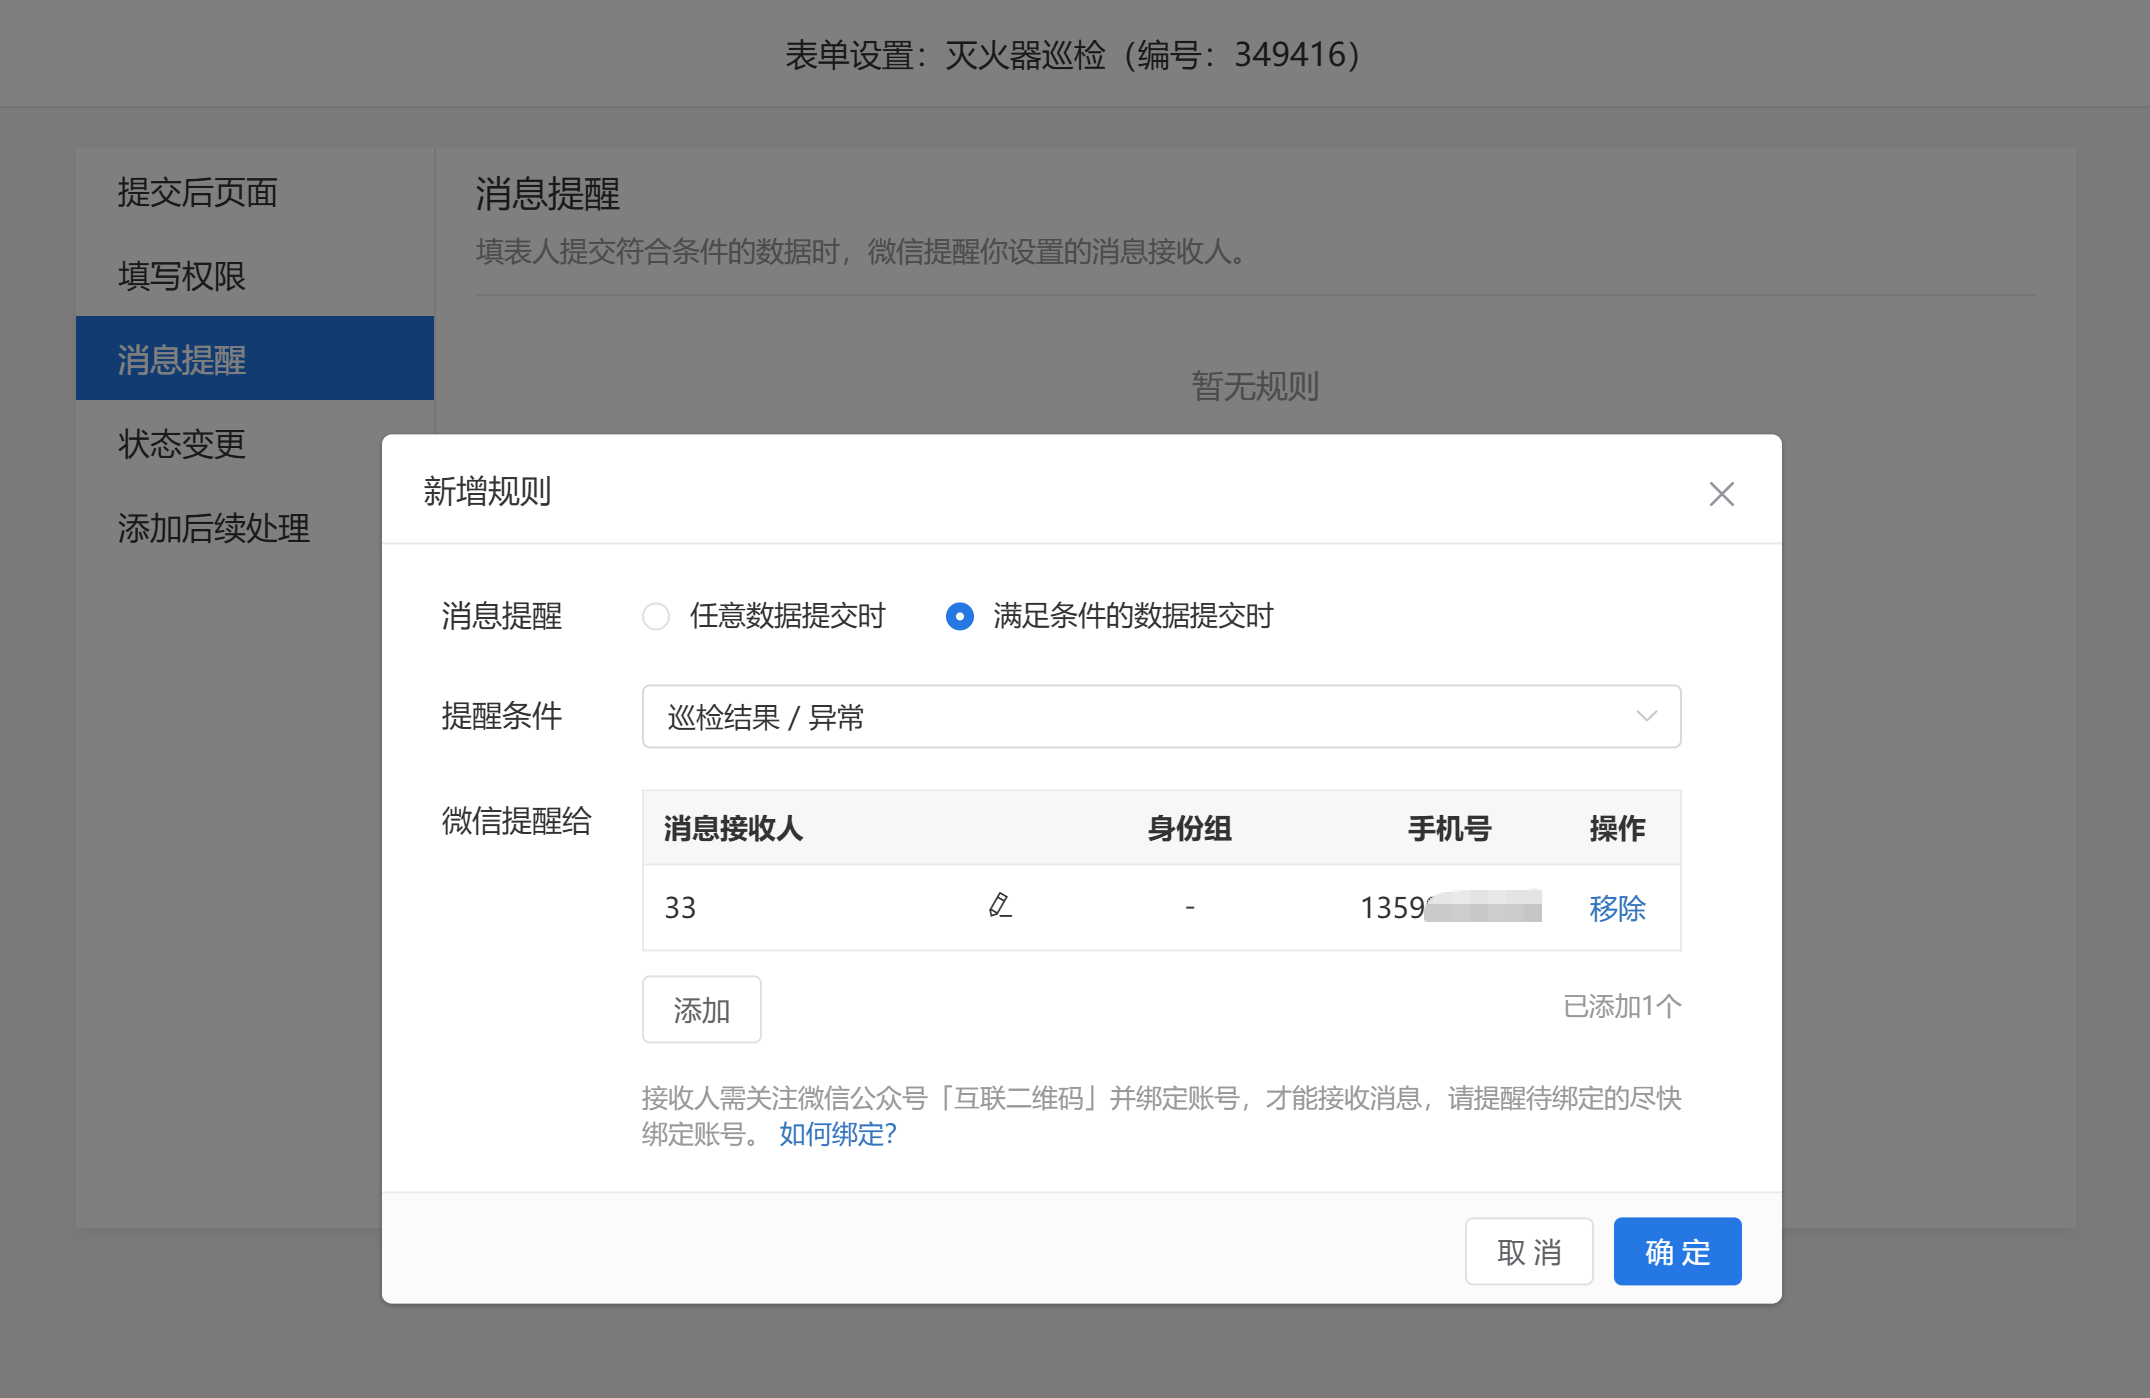Click the 手机号 column header
Viewport: 2150px width, 1398px height.
coord(1449,828)
